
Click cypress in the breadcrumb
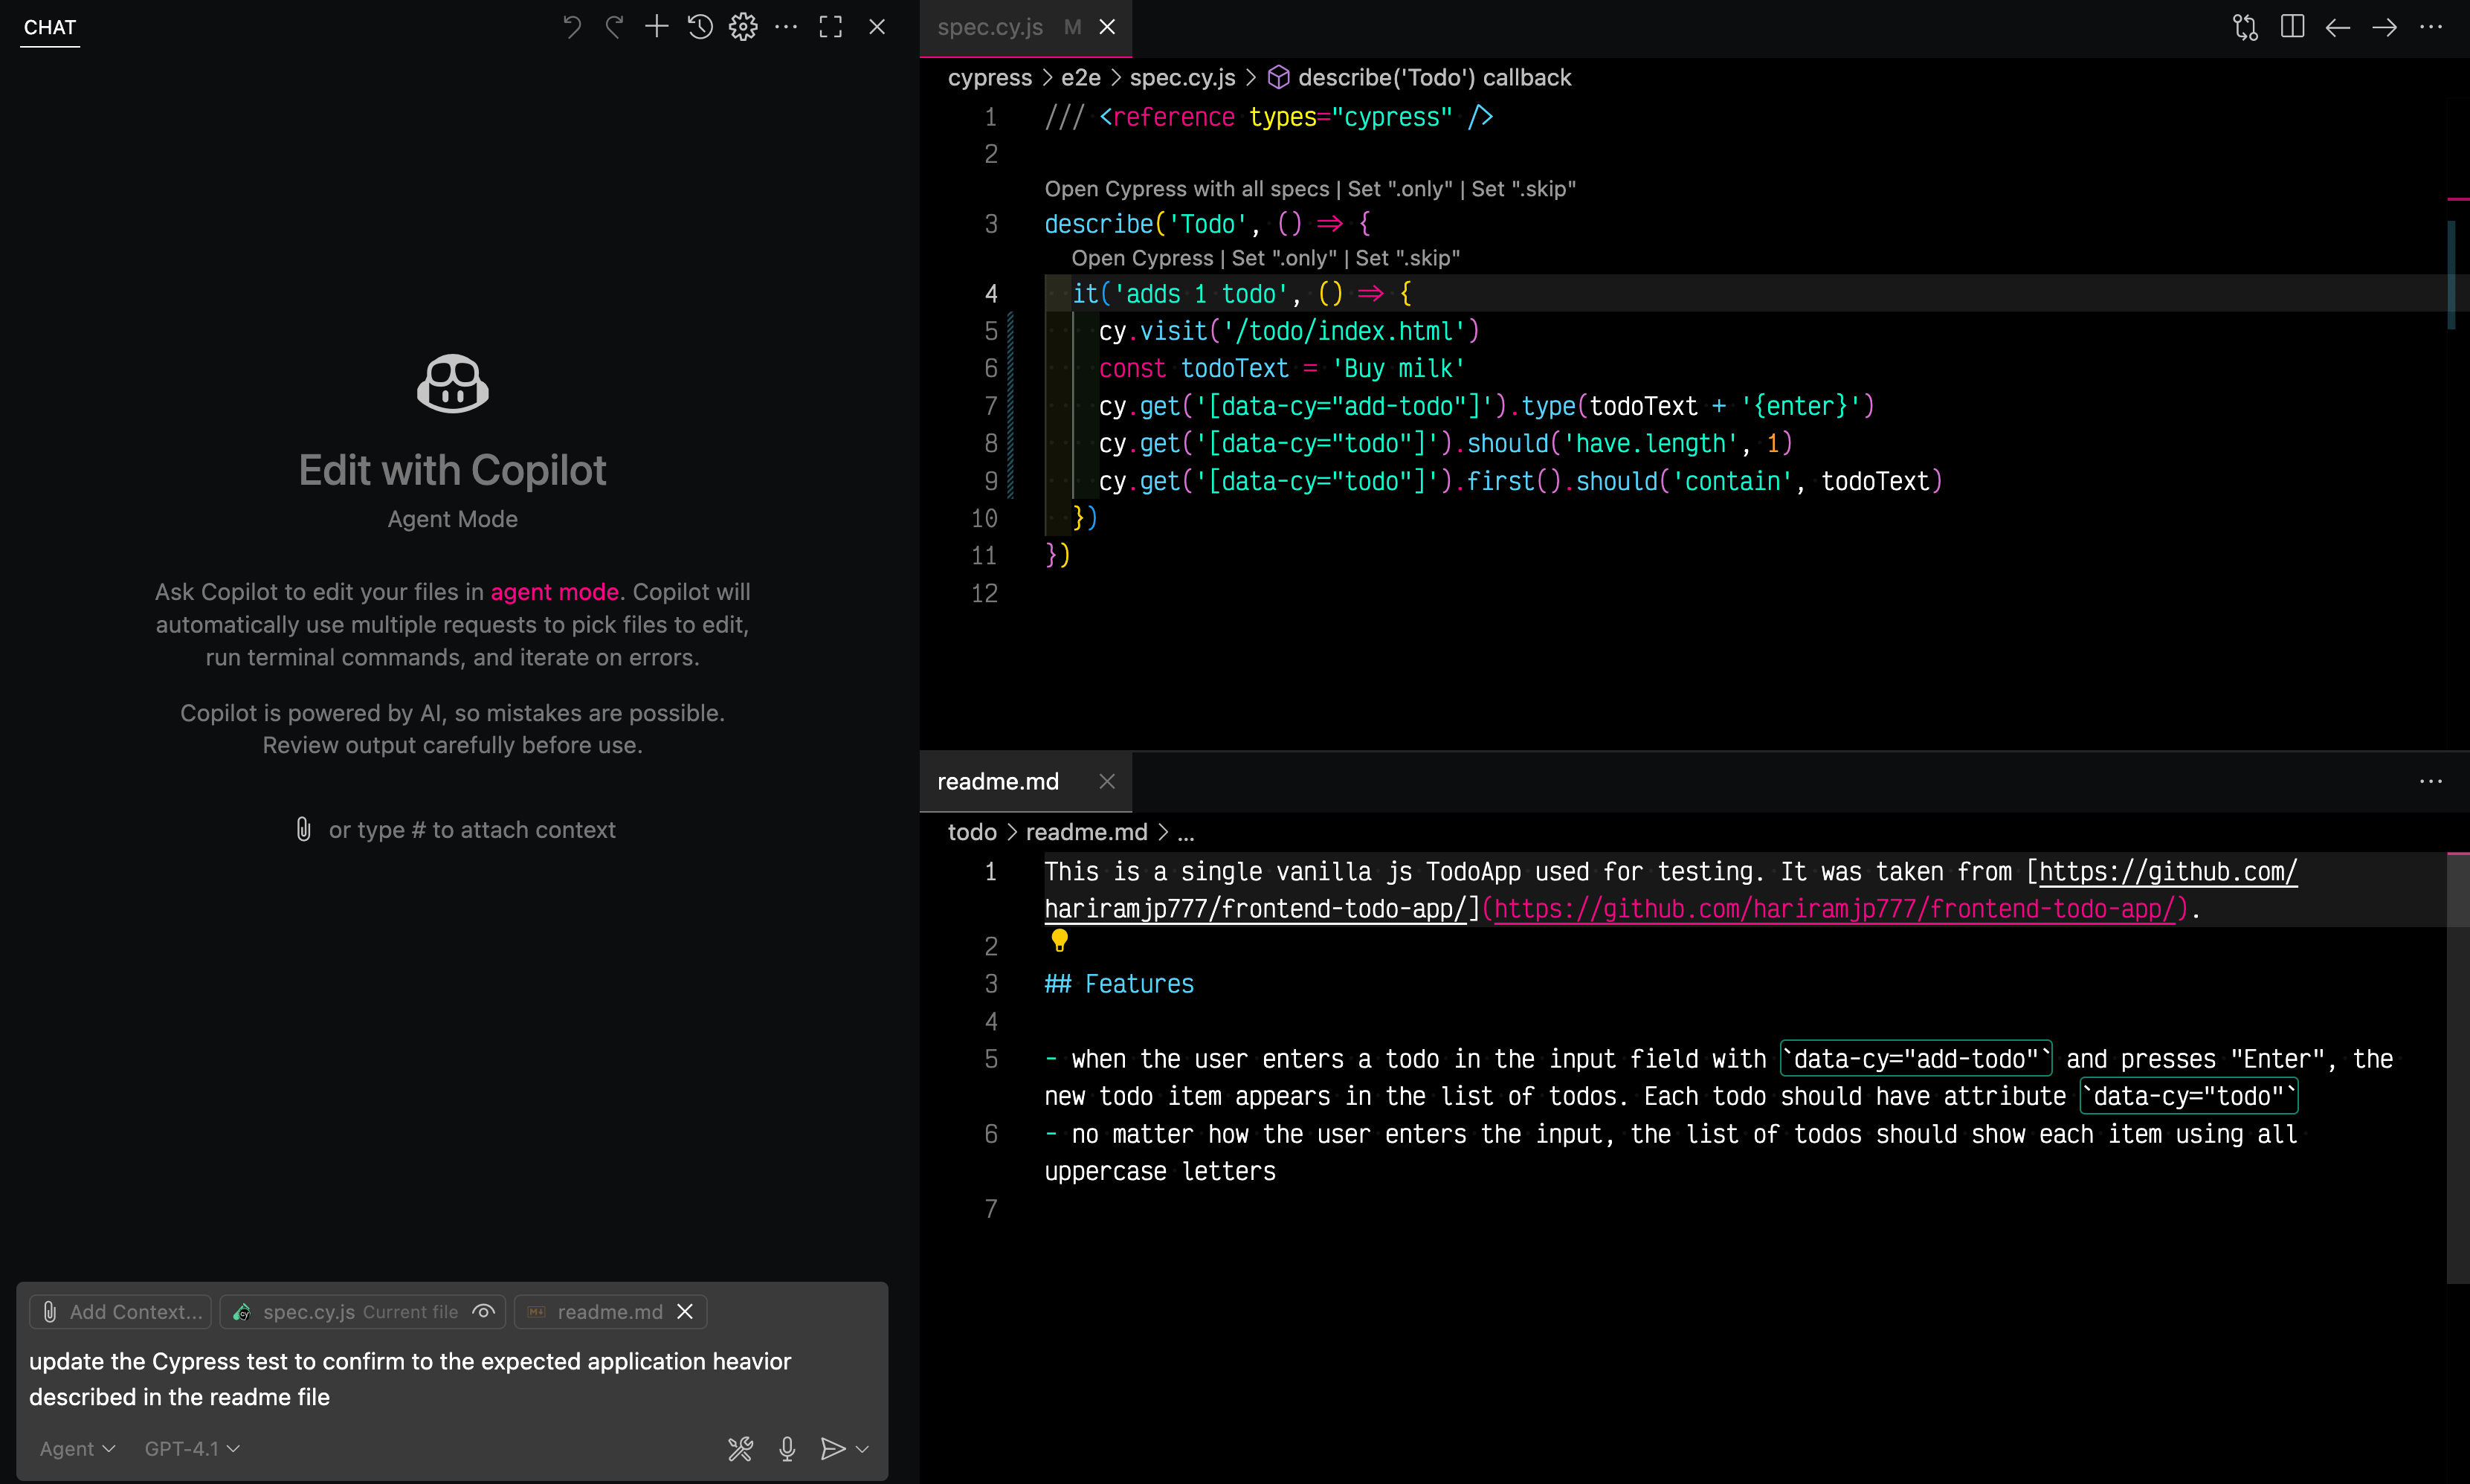989,78
